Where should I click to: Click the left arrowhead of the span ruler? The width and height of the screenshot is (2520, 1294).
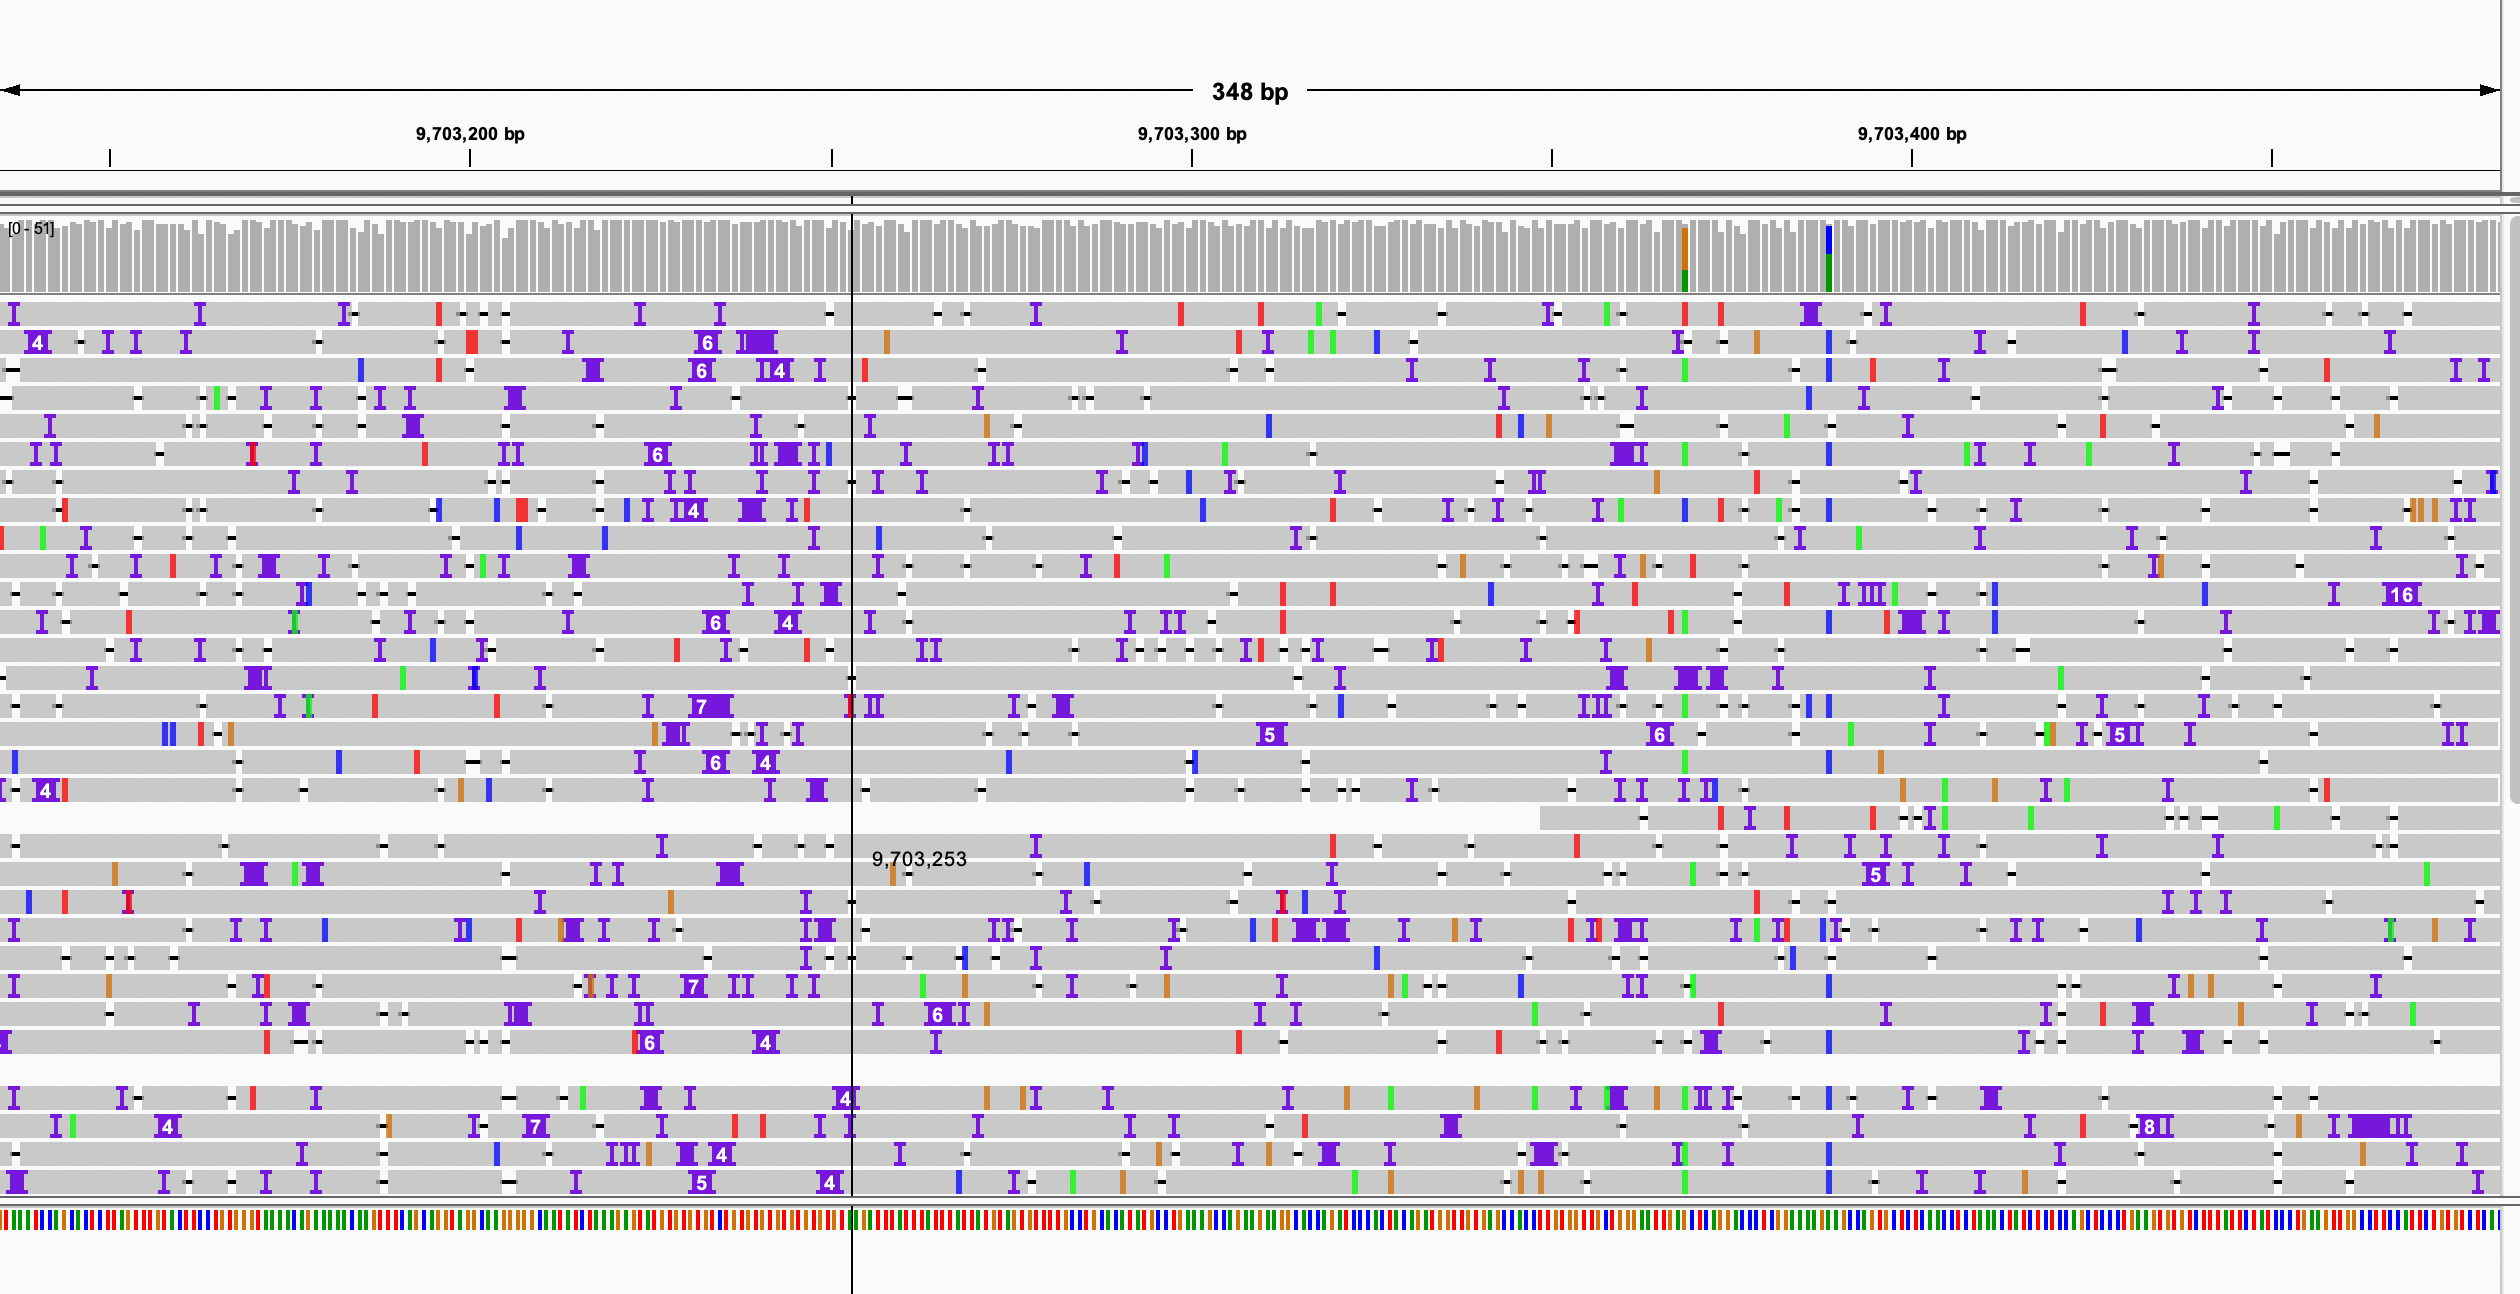[x=10, y=91]
